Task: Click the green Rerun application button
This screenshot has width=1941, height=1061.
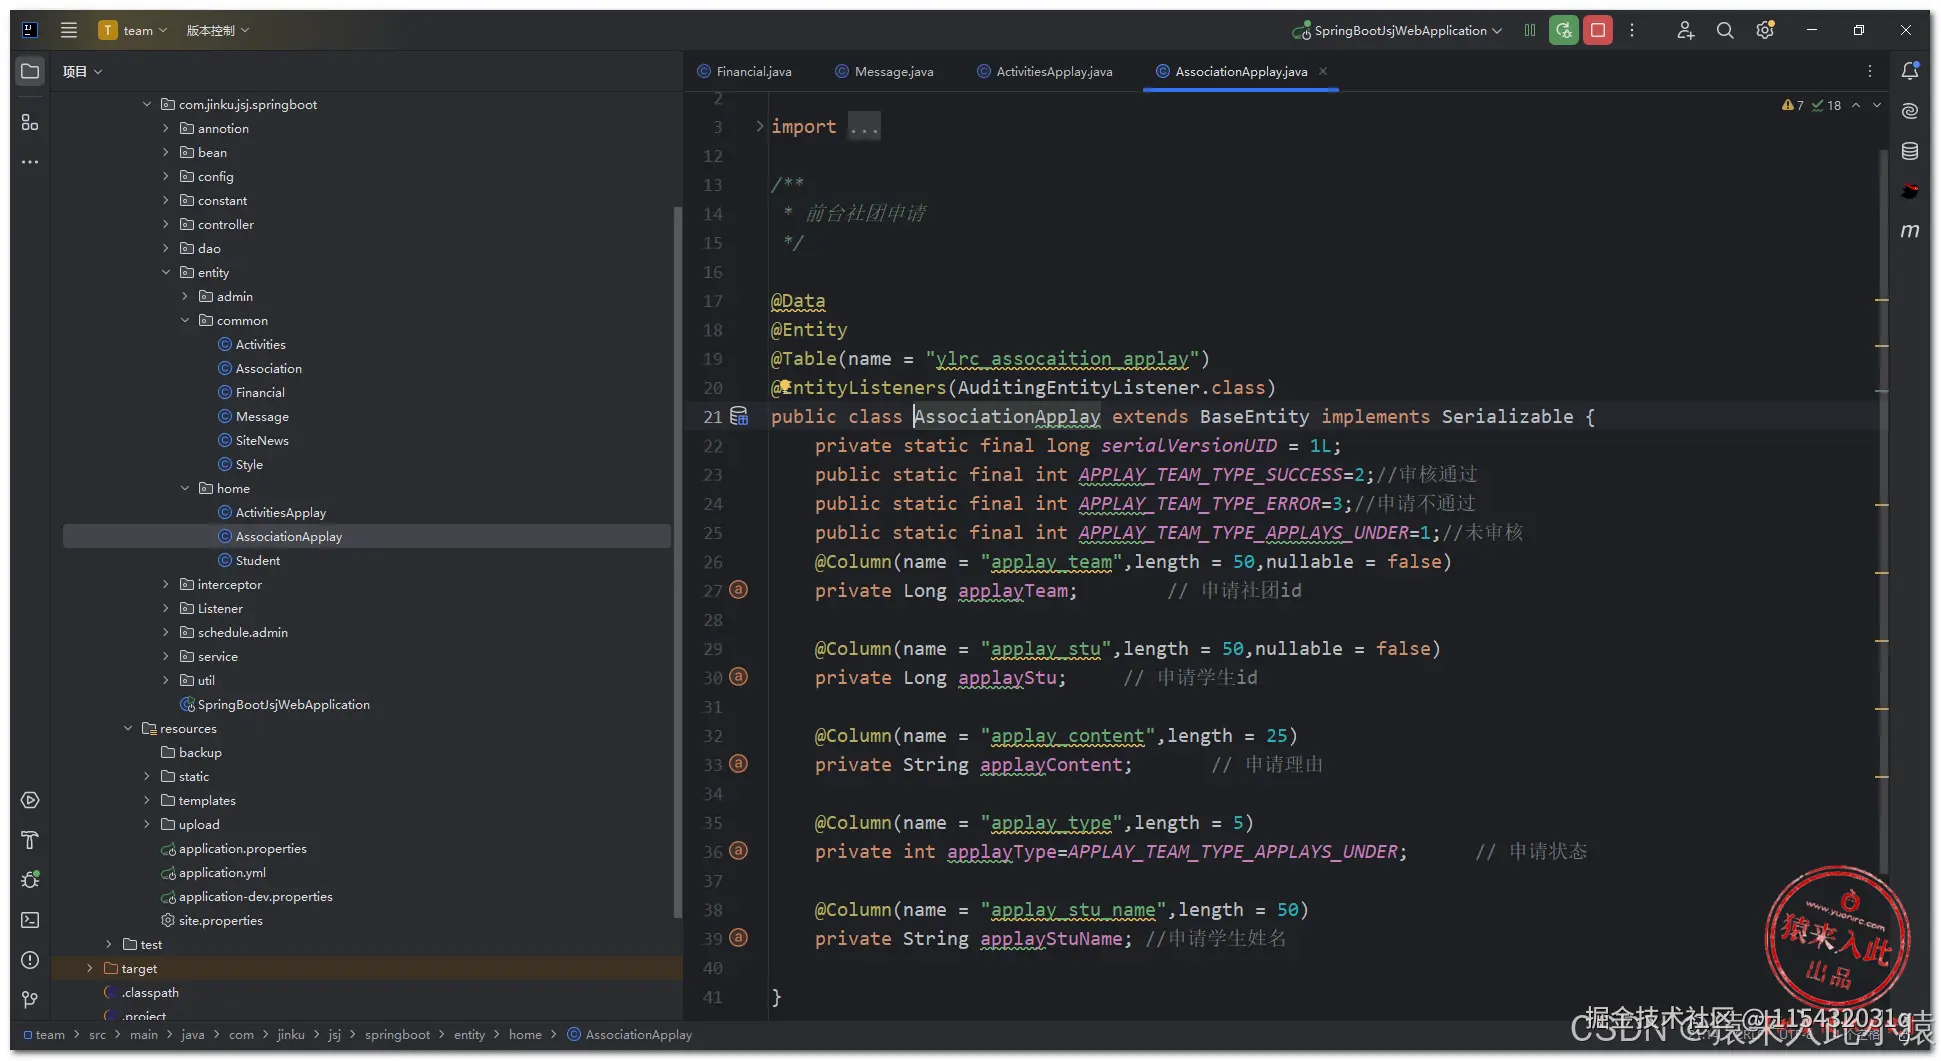Action: pyautogui.click(x=1564, y=30)
